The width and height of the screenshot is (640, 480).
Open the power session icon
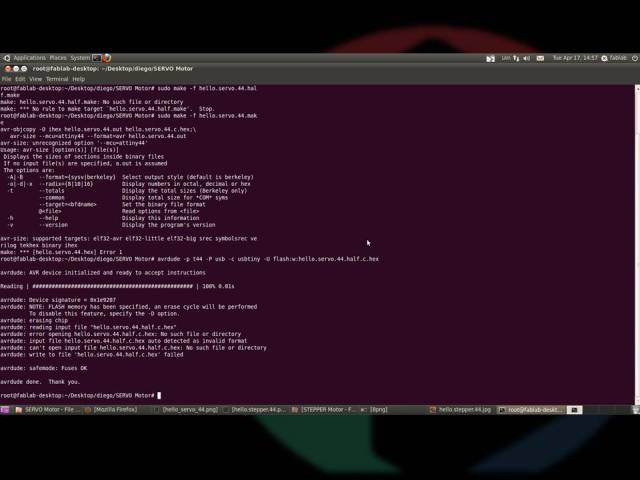635,58
